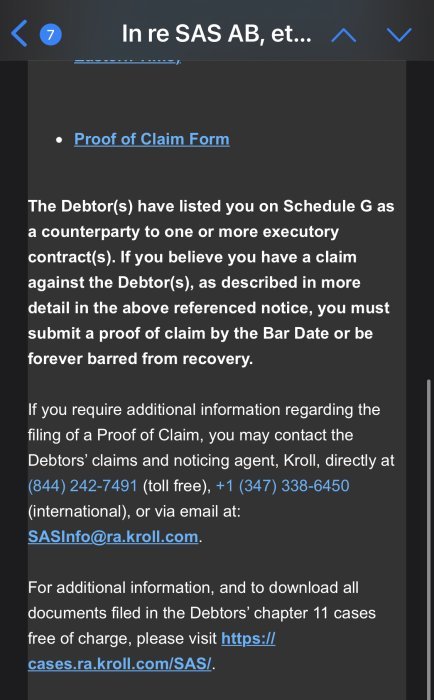
Task: Open the Proof of Claim Form link
Action: click(x=152, y=139)
